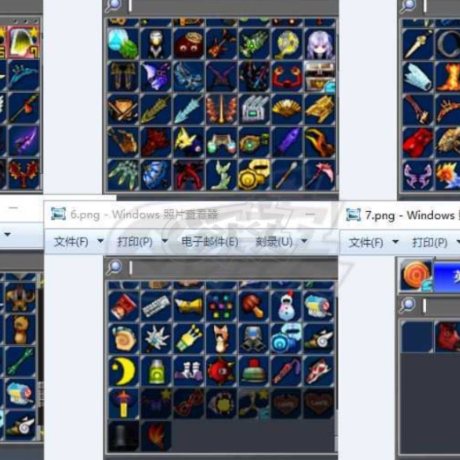
Task: Open 电子邮件(E) menu in 6.png window
Action: tap(210, 241)
